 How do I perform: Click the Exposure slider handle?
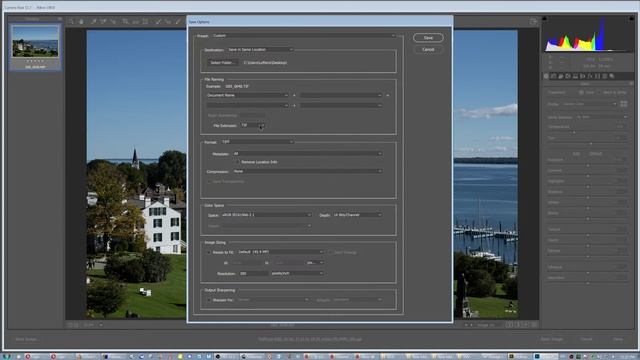[588, 165]
